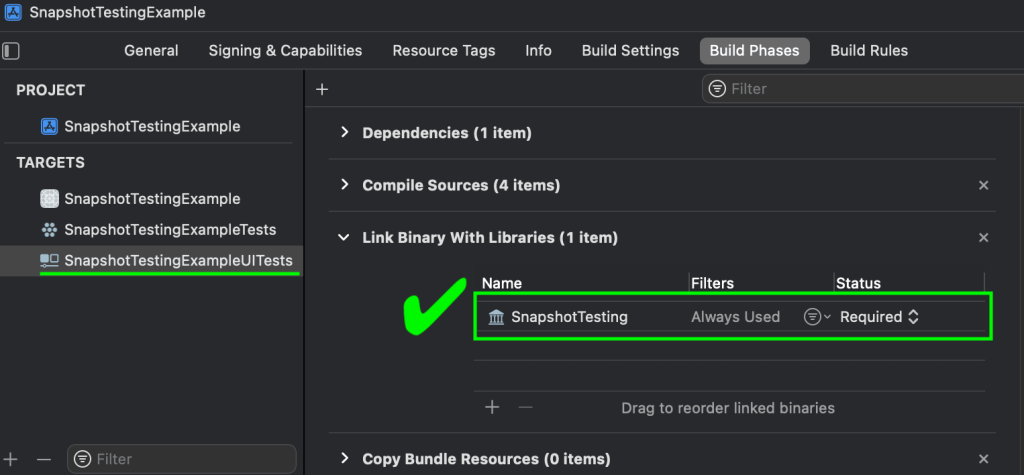This screenshot has height=475, width=1024.
Task: Delete the Link Binary With Libraries phase
Action: [x=984, y=238]
